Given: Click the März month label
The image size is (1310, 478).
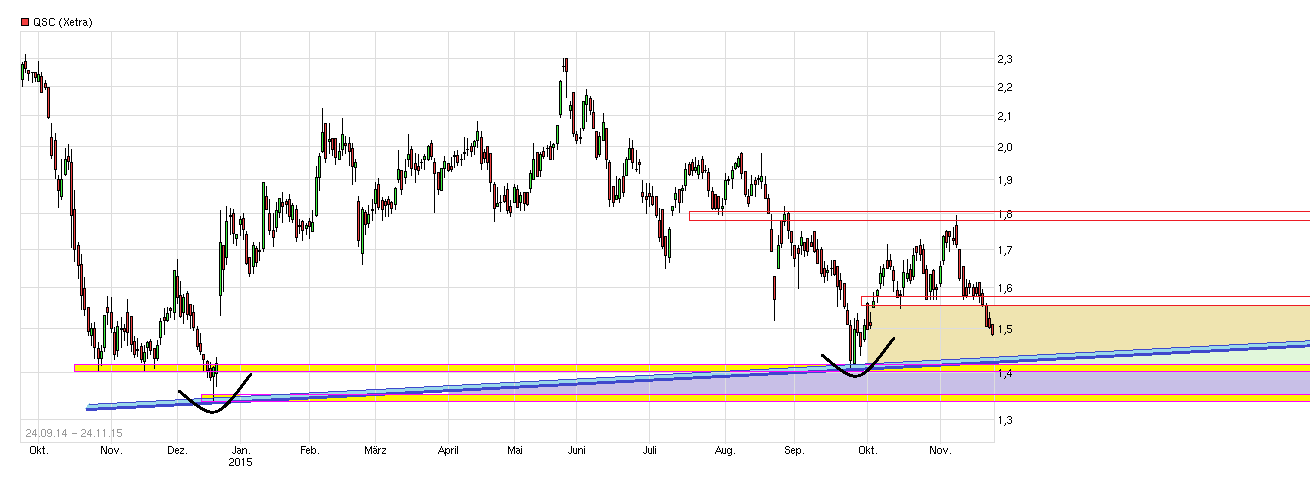Looking at the screenshot, I should 376,451.
